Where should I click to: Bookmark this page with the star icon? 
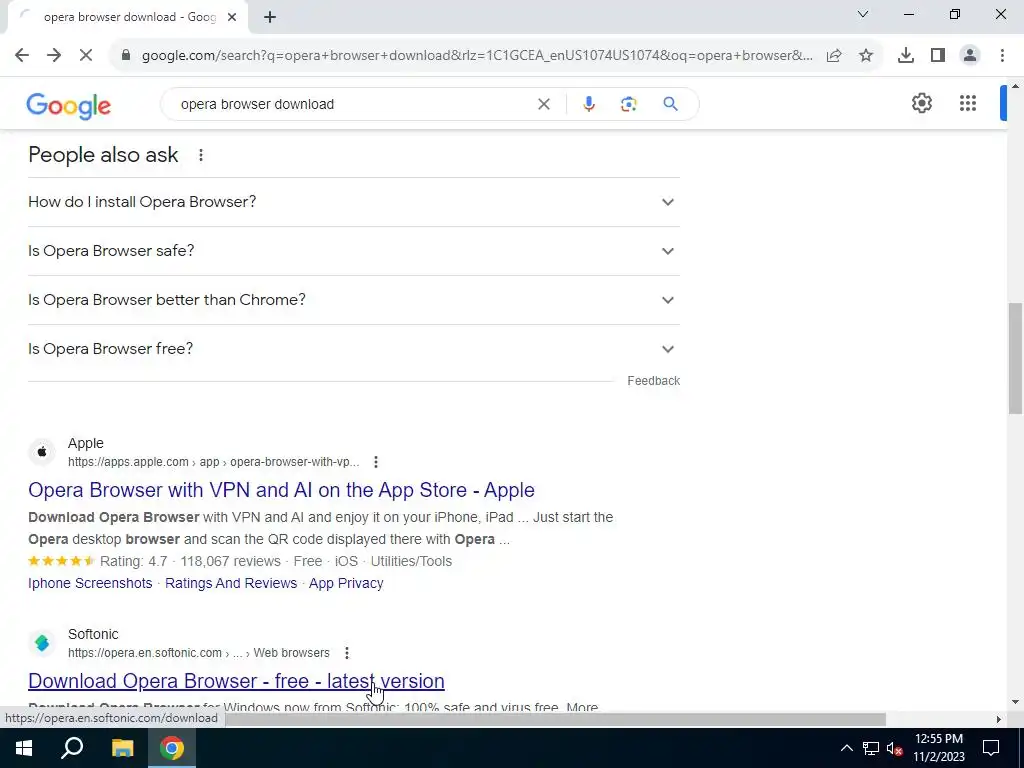tap(866, 56)
